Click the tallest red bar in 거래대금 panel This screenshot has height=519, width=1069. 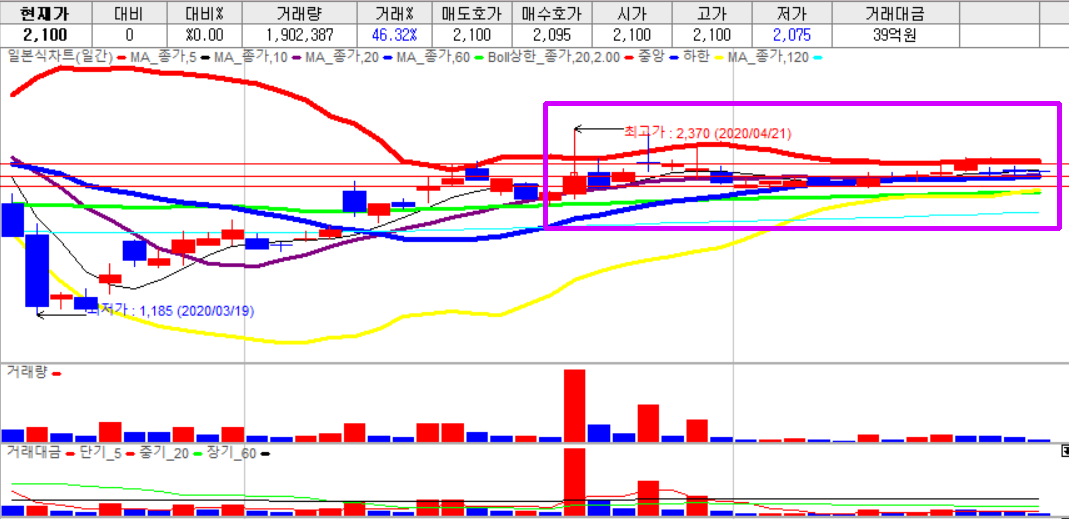point(575,482)
